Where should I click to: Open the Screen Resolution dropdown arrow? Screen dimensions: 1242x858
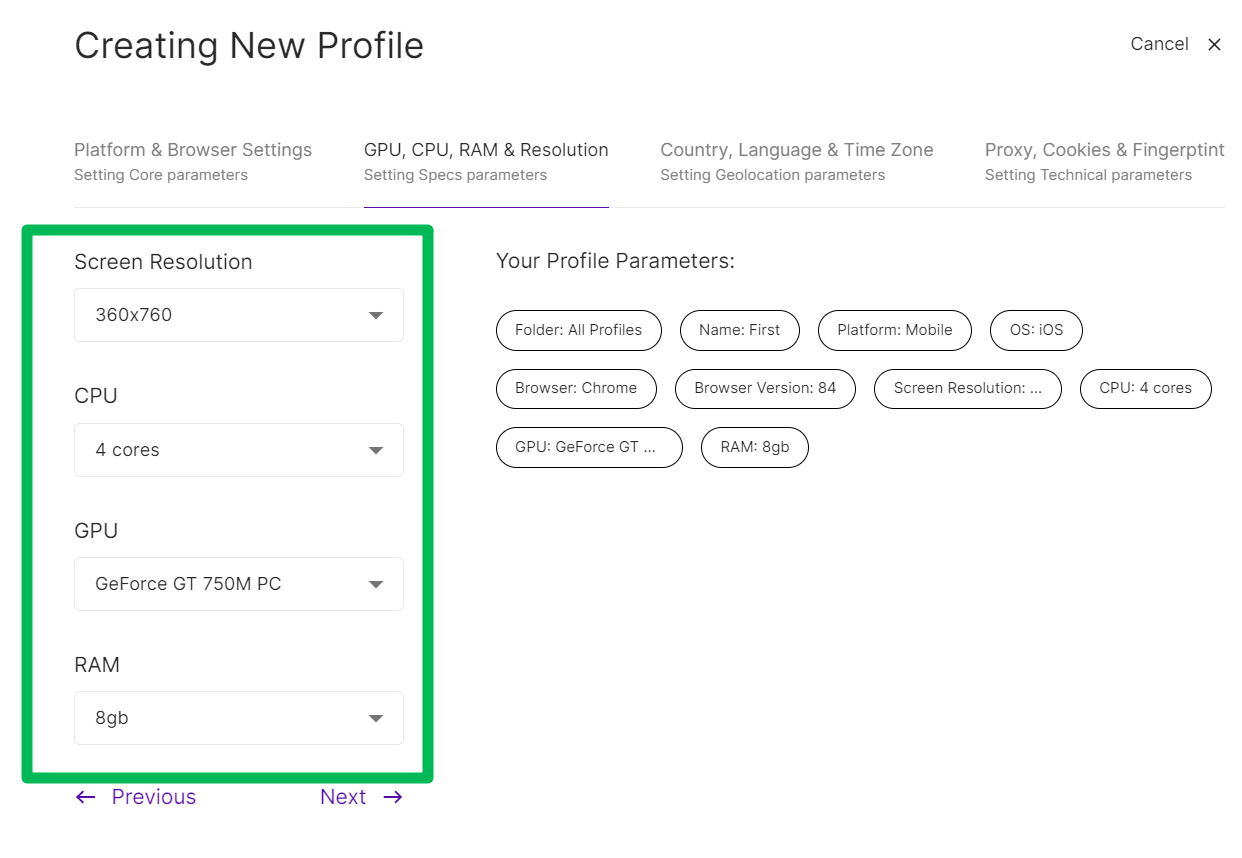pos(376,315)
